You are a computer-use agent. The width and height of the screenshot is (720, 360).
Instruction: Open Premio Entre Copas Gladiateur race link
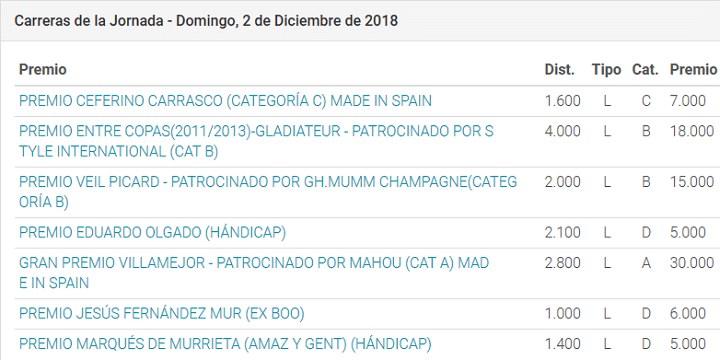click(x=256, y=141)
